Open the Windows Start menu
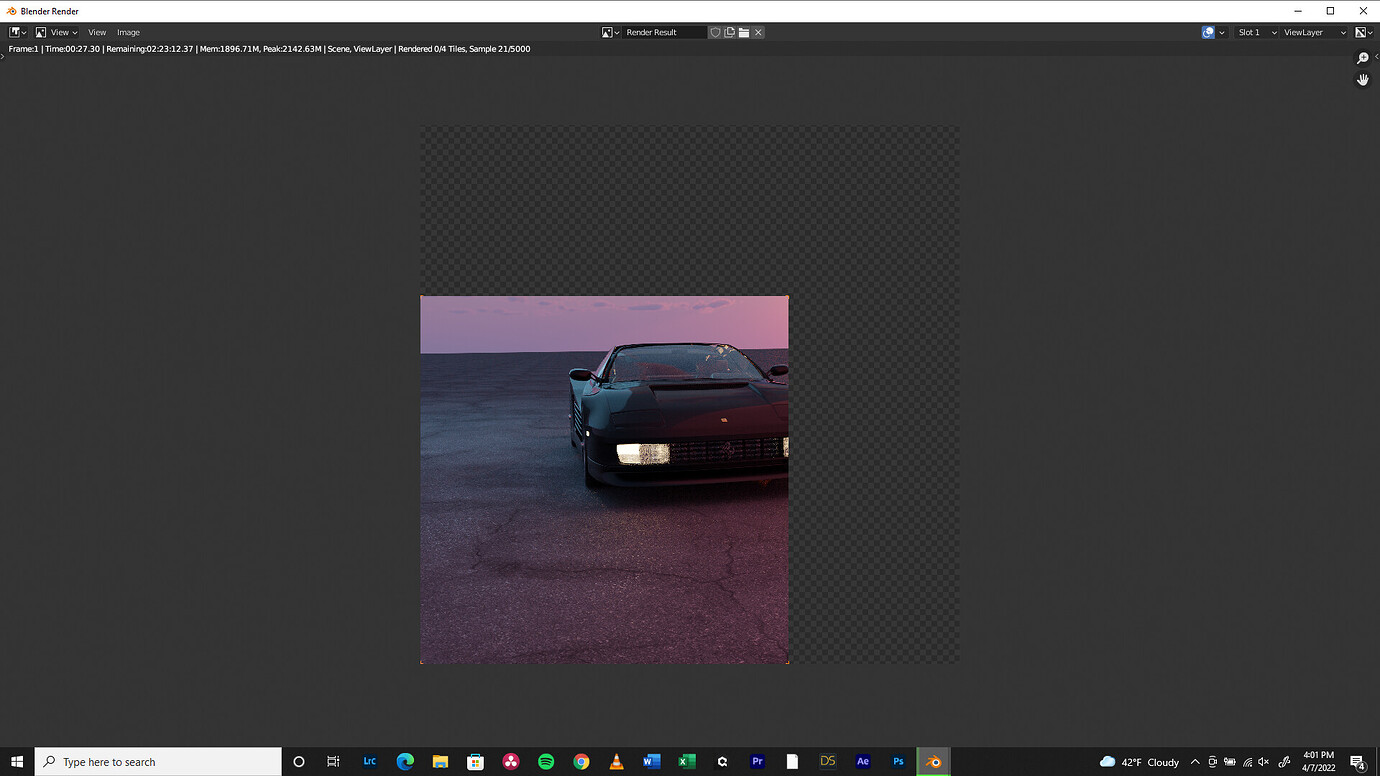 coord(17,761)
